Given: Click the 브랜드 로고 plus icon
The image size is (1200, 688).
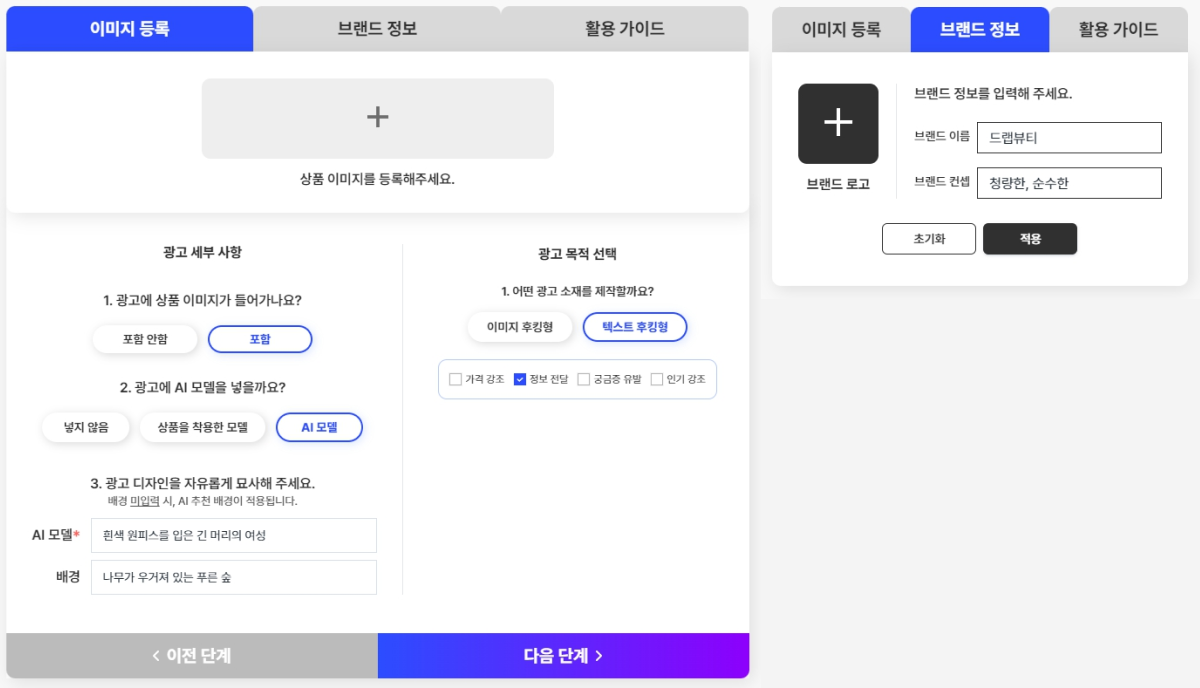Looking at the screenshot, I should click(x=837, y=122).
